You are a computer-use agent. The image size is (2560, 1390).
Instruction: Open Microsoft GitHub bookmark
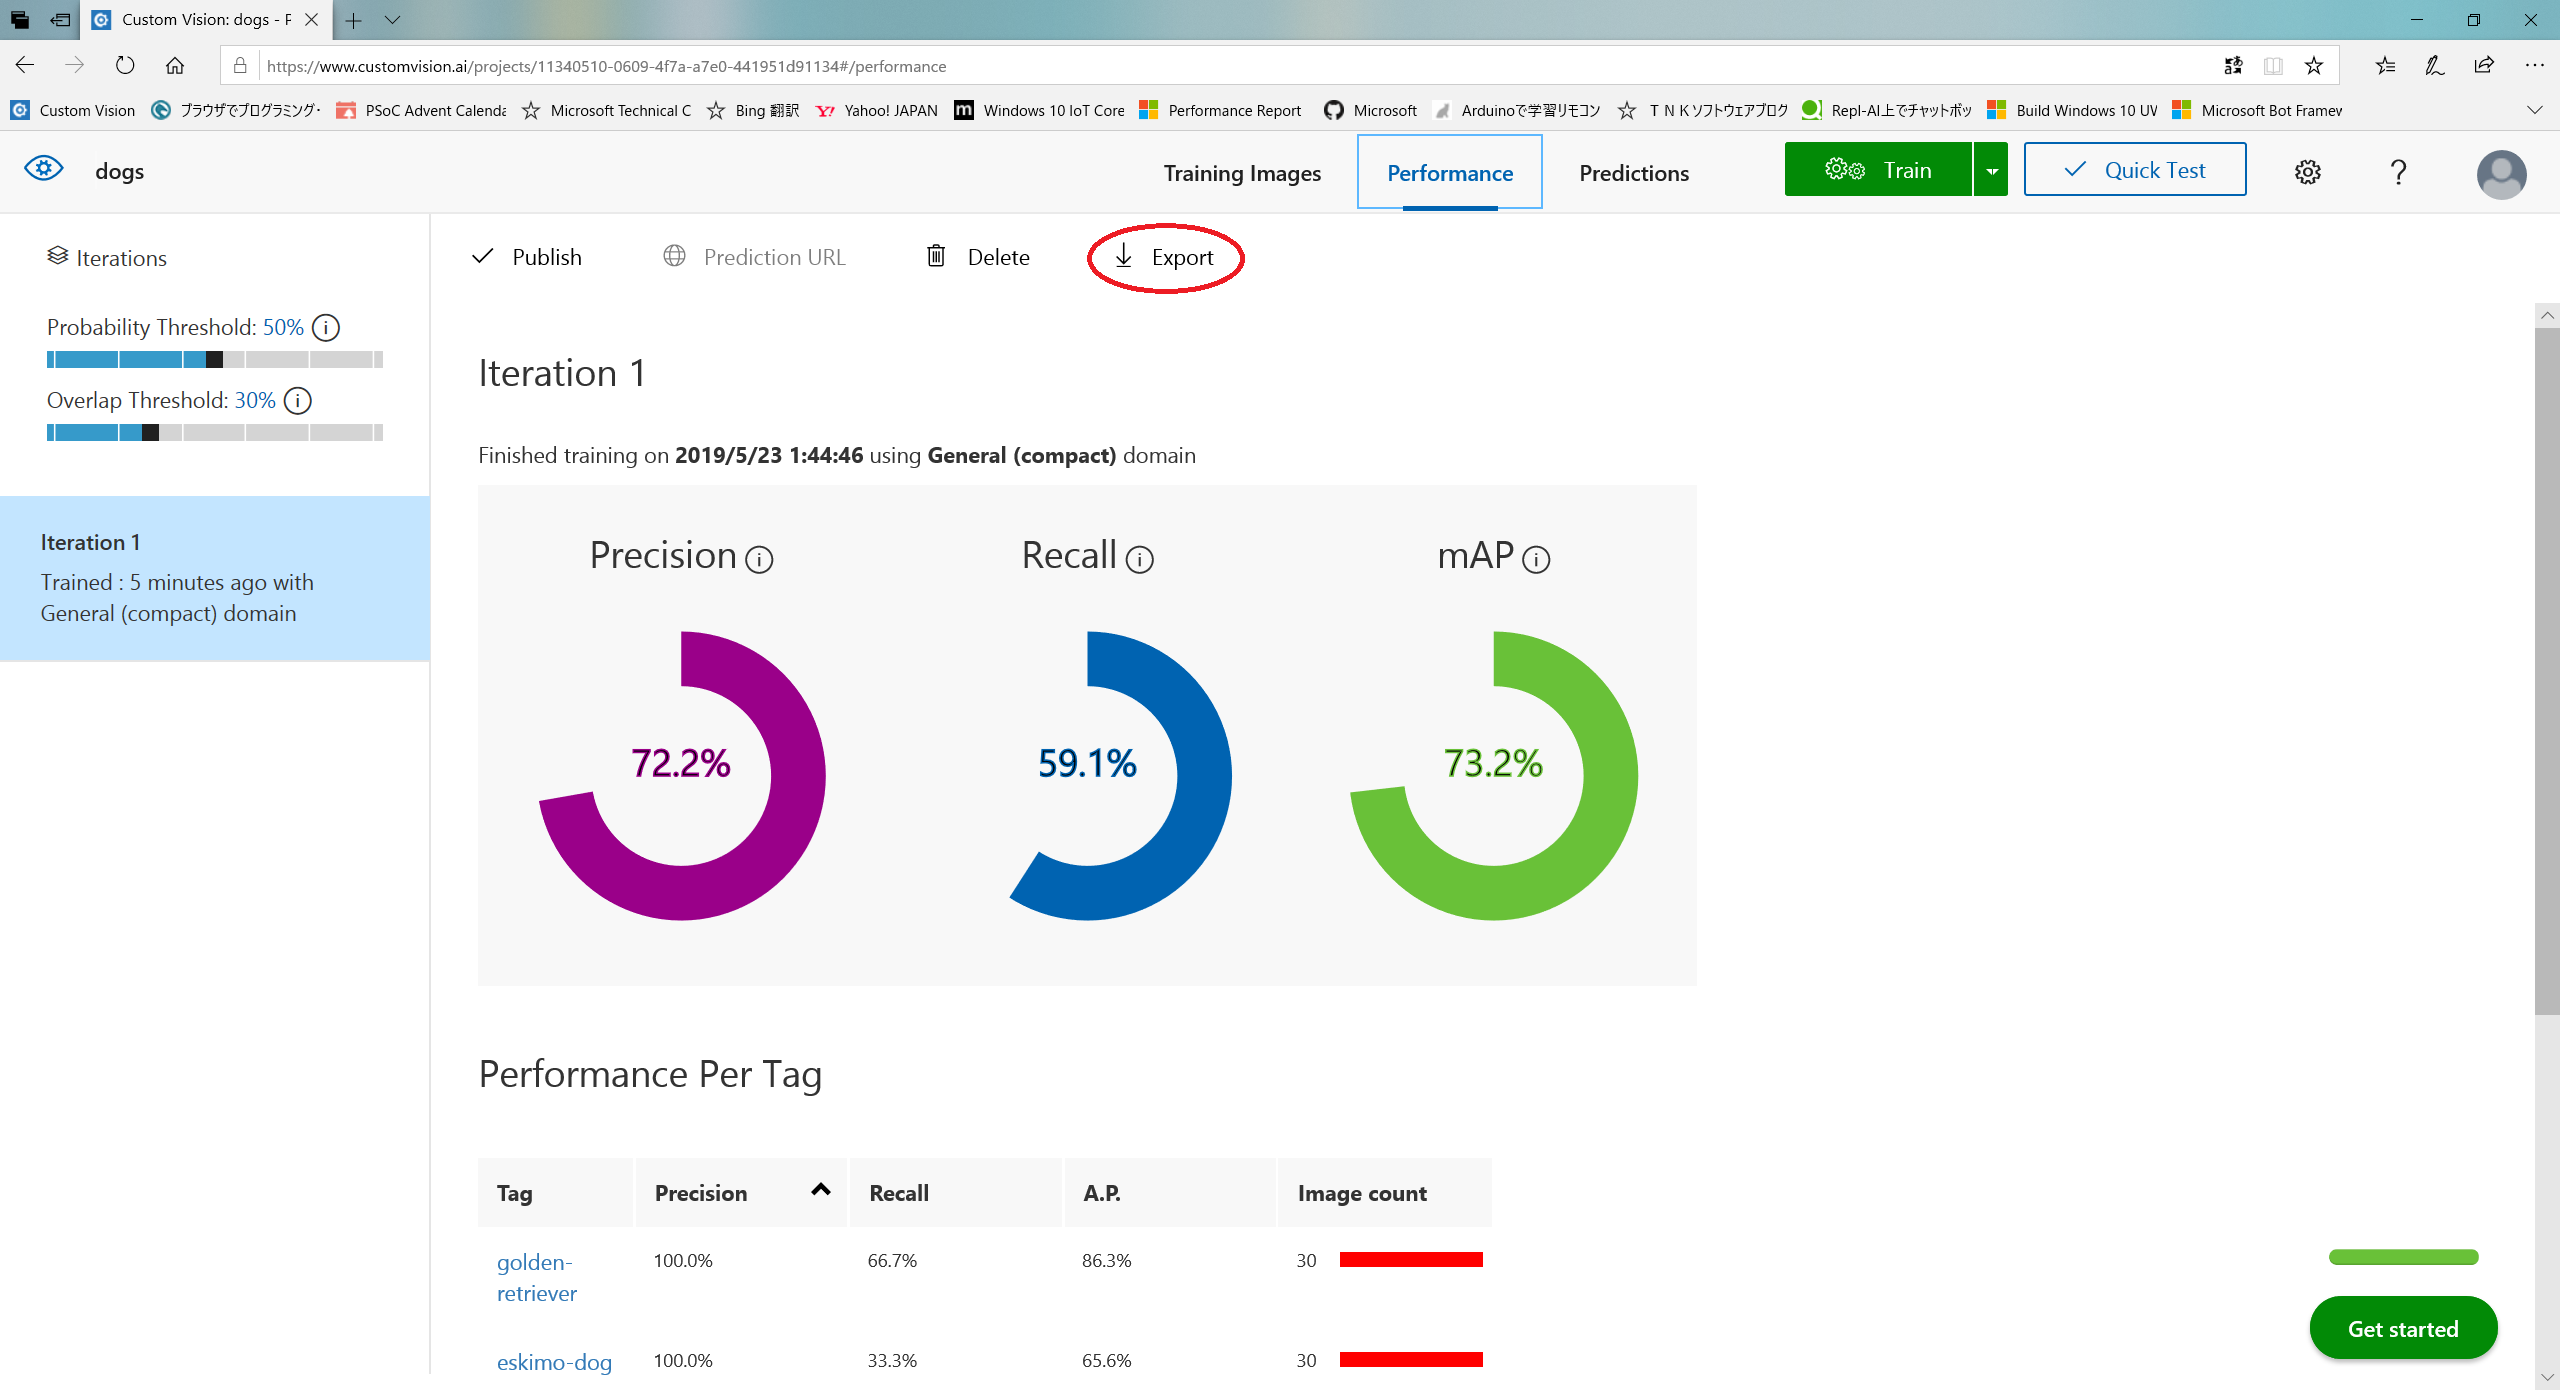(x=1370, y=110)
